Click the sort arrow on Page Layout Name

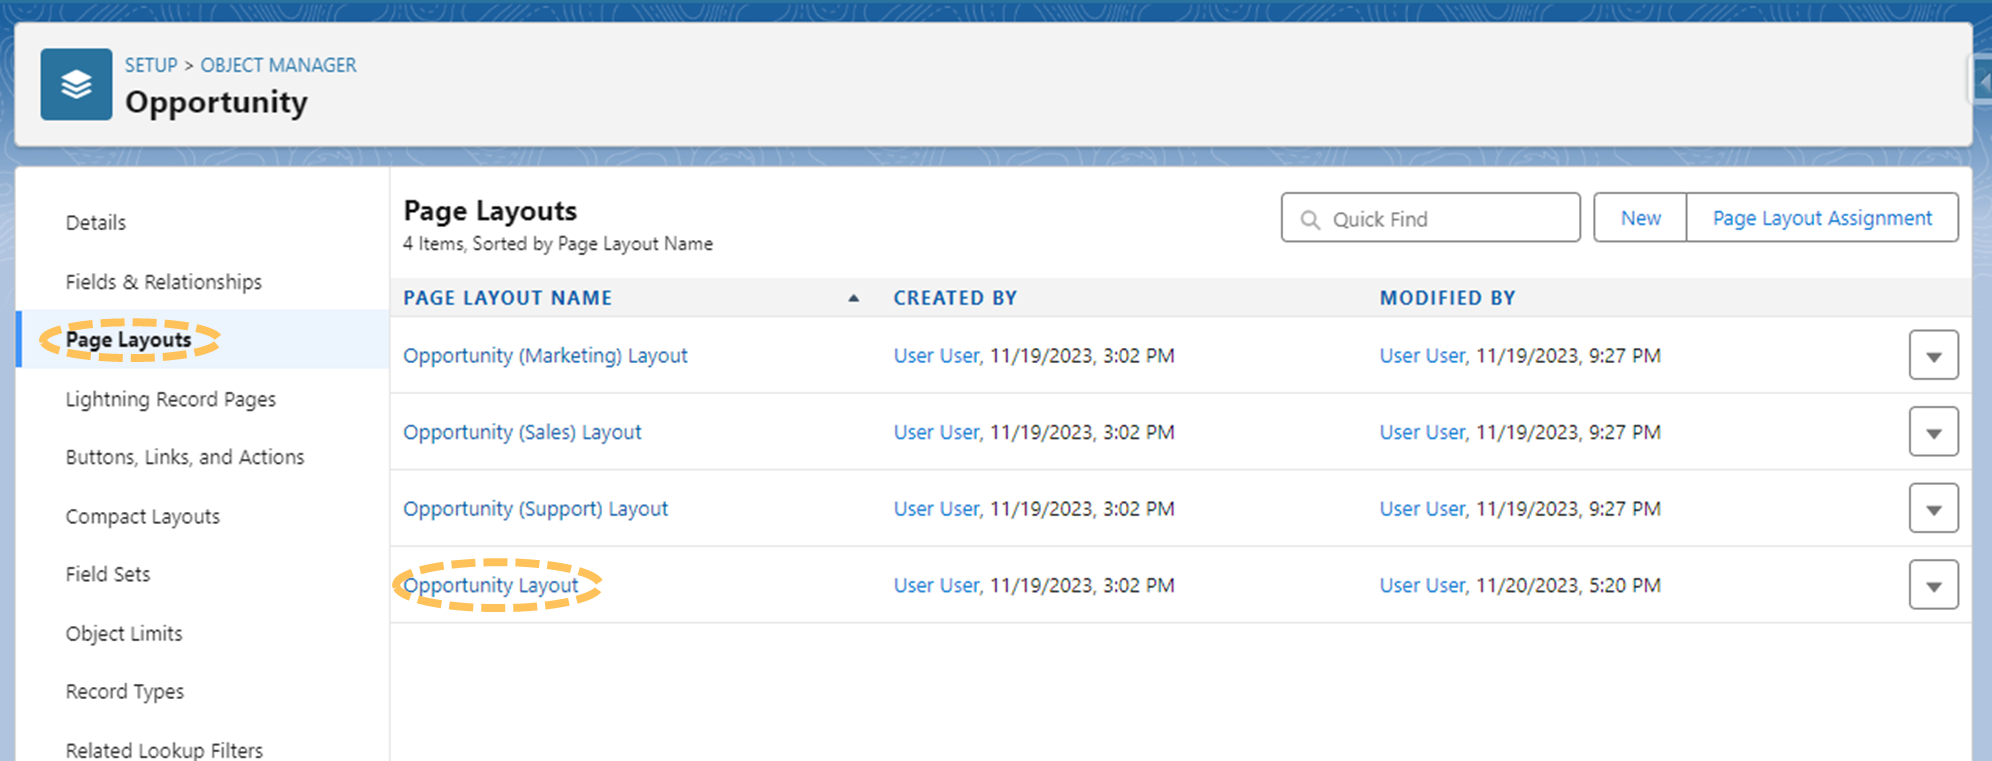click(x=853, y=298)
